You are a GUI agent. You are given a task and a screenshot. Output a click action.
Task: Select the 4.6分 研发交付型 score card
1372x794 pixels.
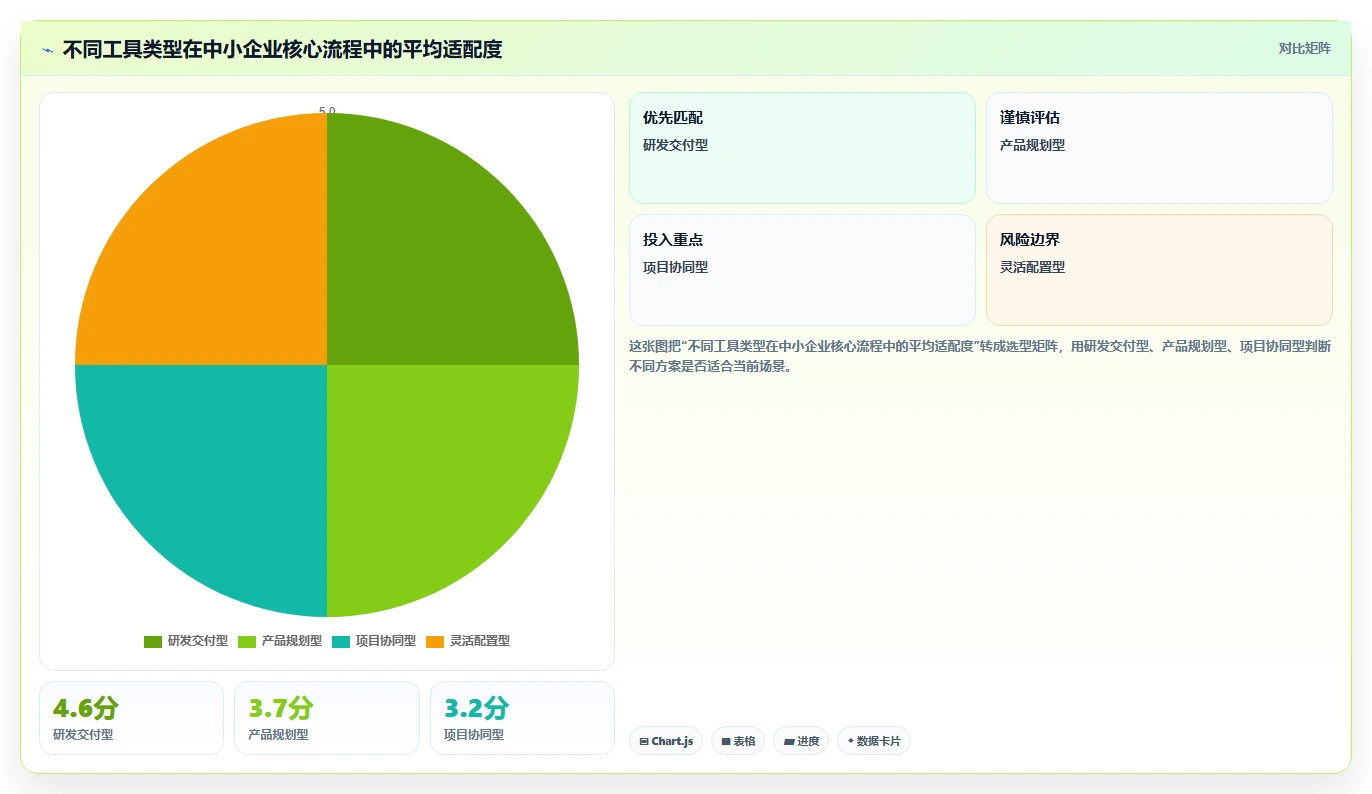pos(131,718)
